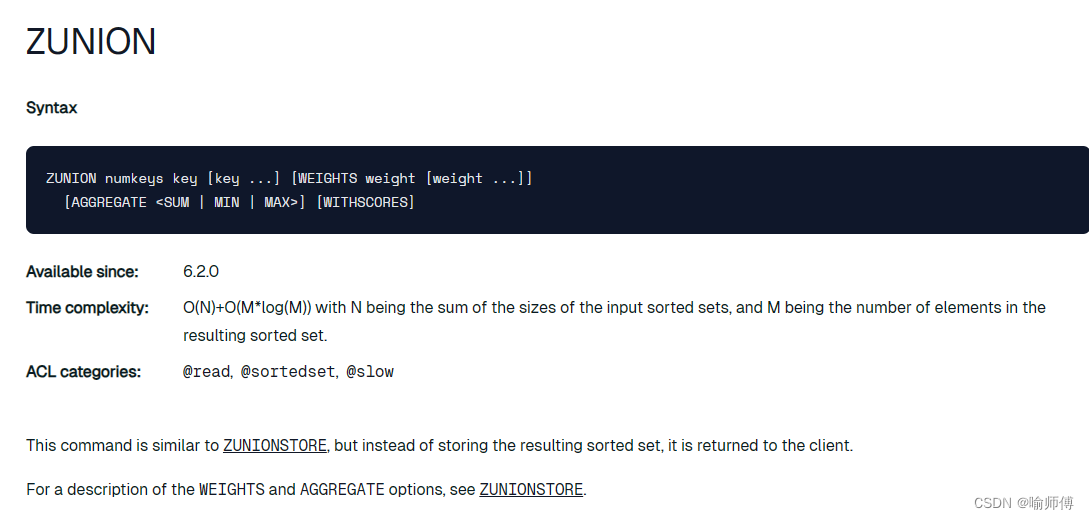Click the AGGREGATE option code line
1089x519 pixels.
pos(238,203)
